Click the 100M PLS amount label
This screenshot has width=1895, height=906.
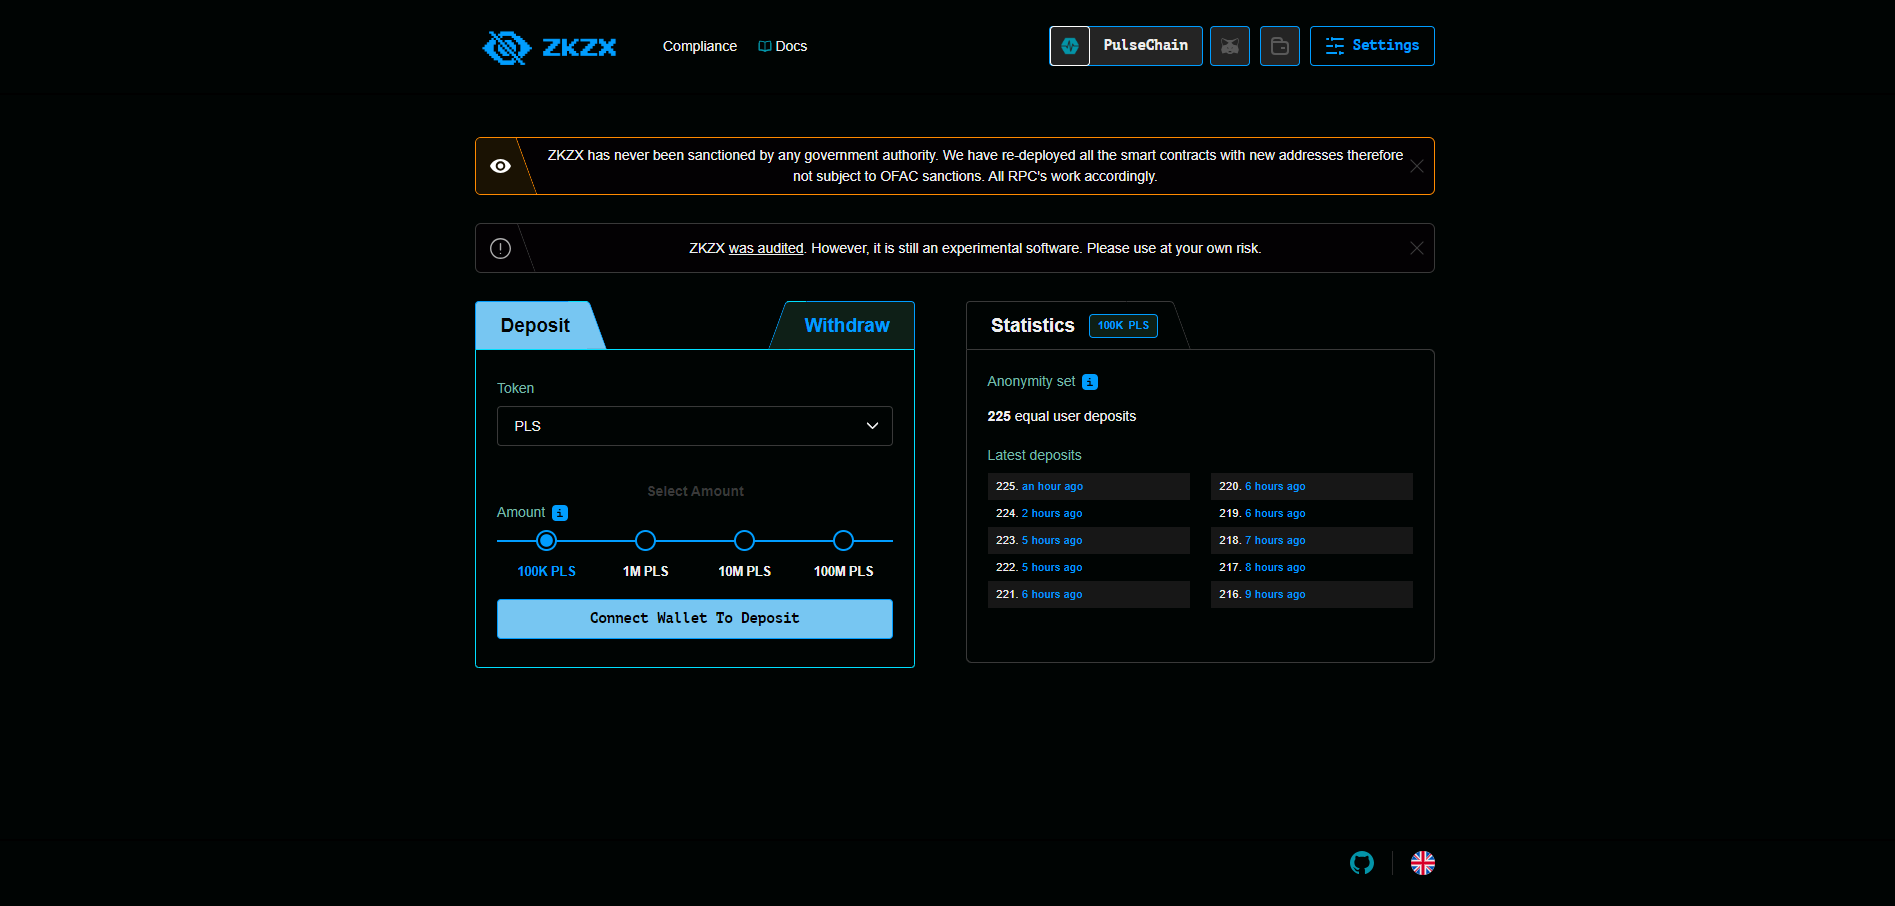844,571
